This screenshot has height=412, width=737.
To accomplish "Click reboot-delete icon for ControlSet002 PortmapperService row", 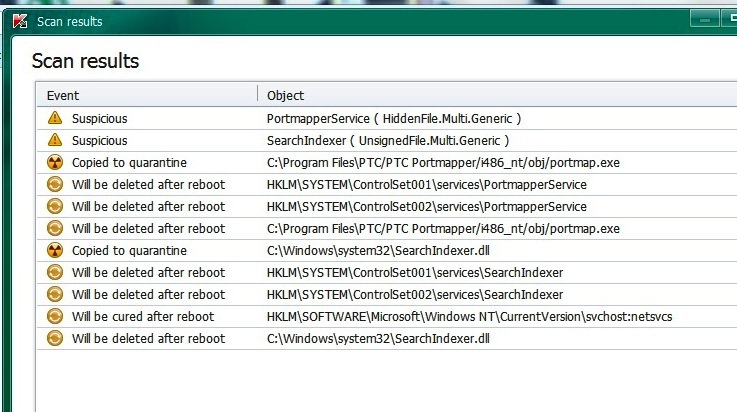I will coord(54,206).
